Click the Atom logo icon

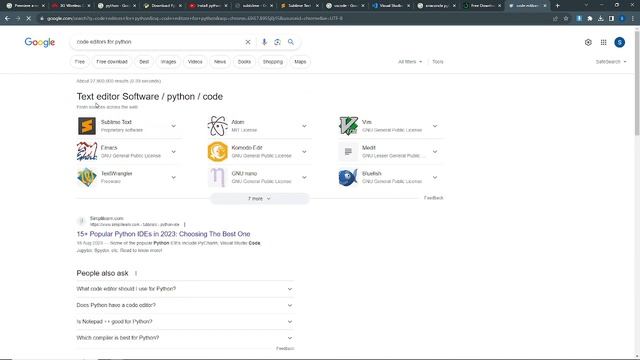(218, 126)
